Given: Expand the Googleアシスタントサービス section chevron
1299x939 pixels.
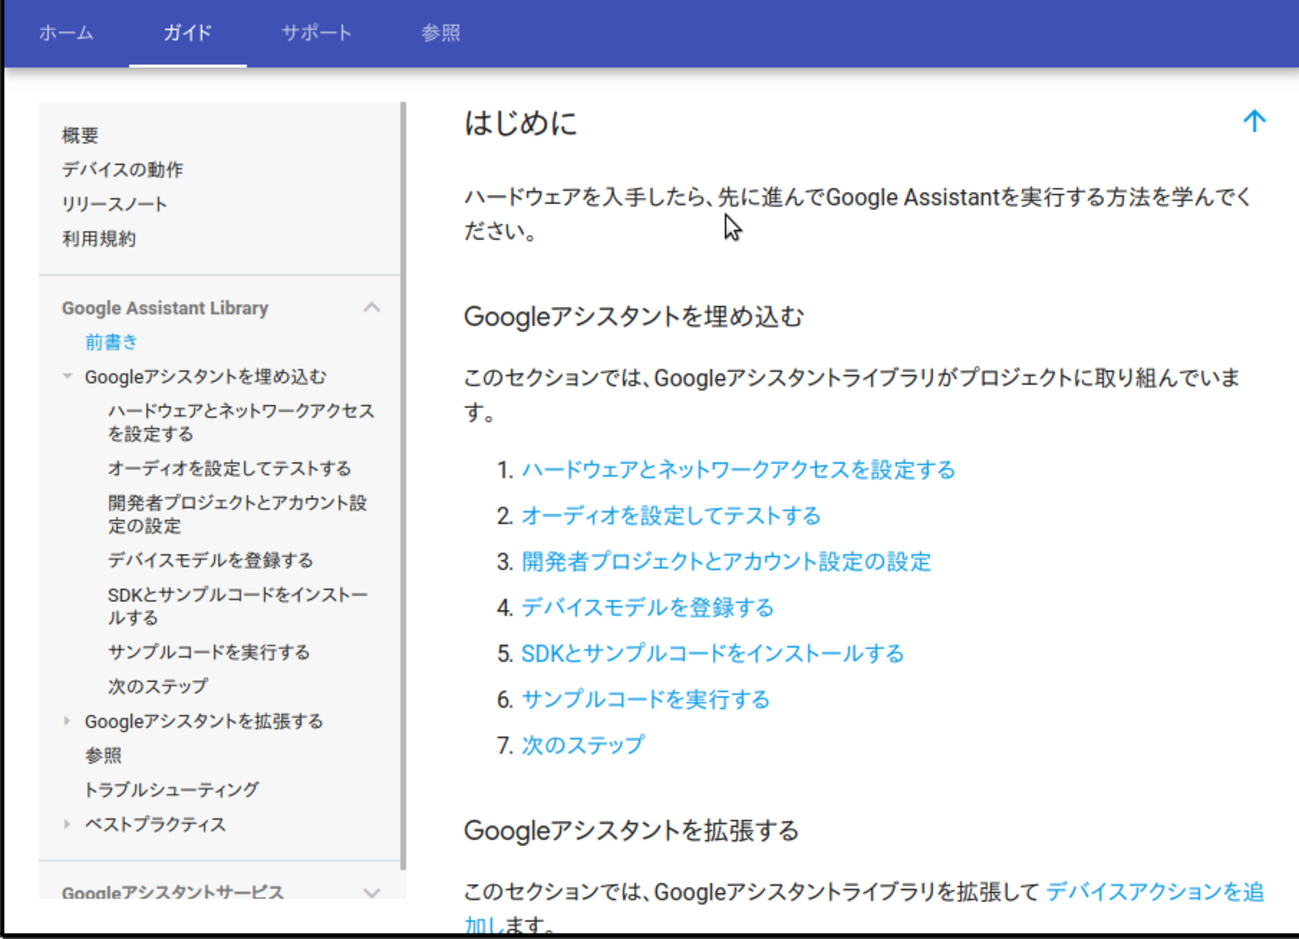Looking at the screenshot, I should pos(372,892).
